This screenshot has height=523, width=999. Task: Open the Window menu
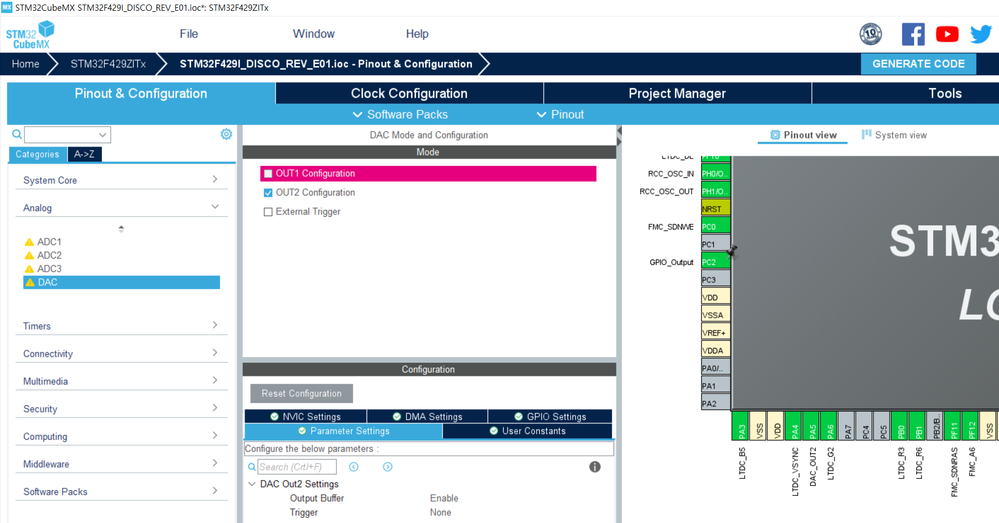pyautogui.click(x=313, y=34)
